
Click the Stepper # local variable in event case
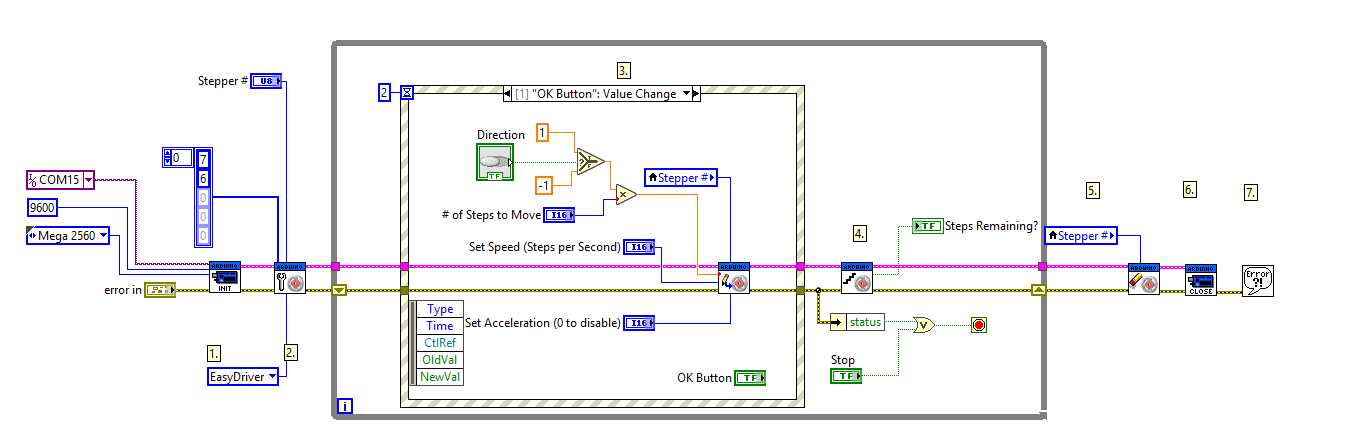point(682,178)
